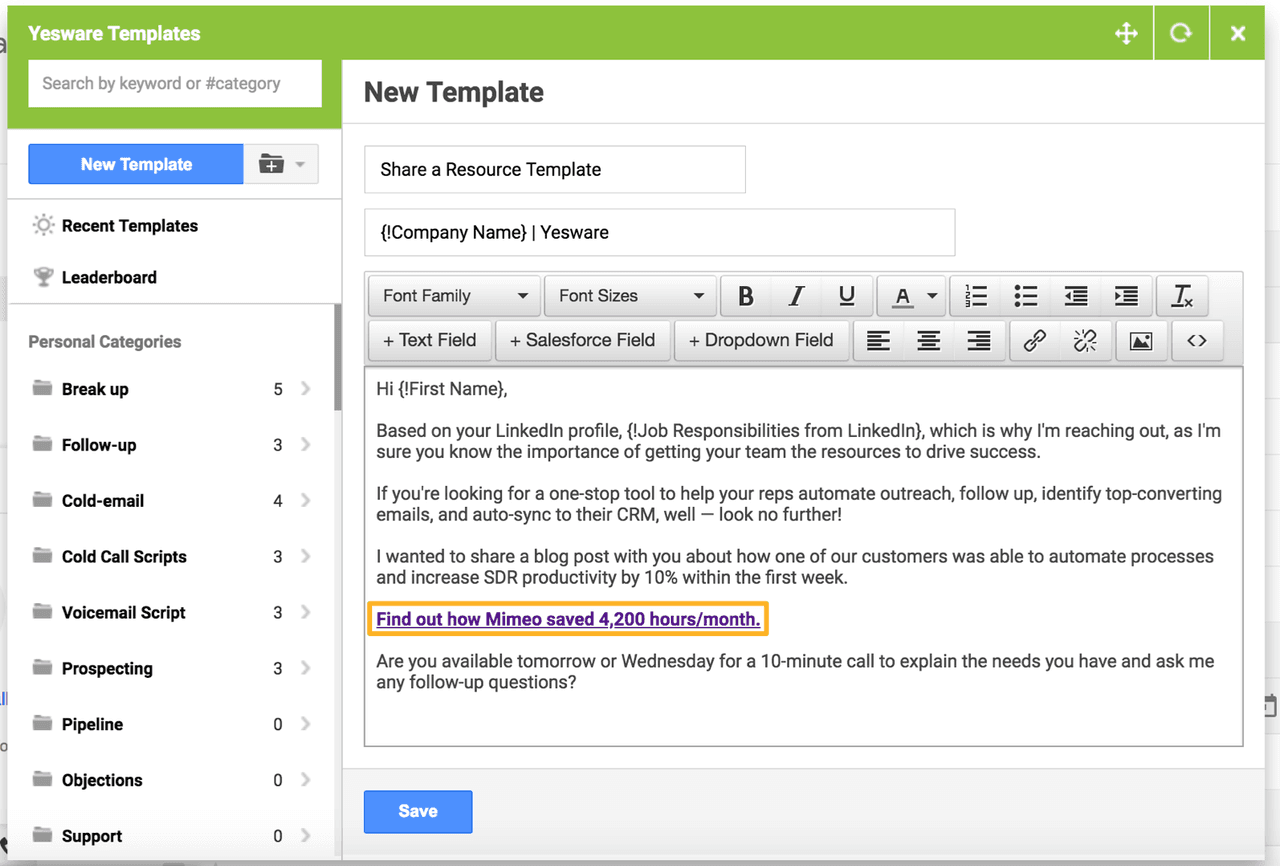Open the insert image tool
The width and height of the screenshot is (1280, 866).
coord(1141,341)
